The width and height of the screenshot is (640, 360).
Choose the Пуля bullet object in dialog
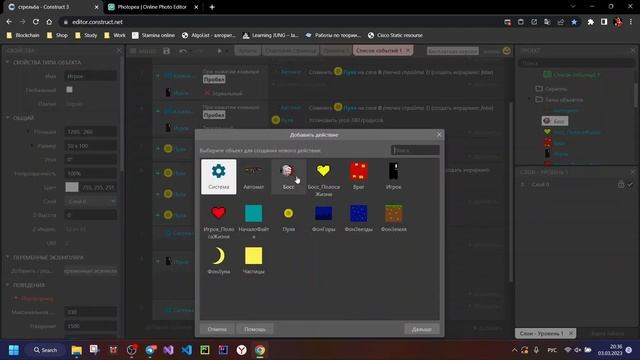click(x=288, y=219)
